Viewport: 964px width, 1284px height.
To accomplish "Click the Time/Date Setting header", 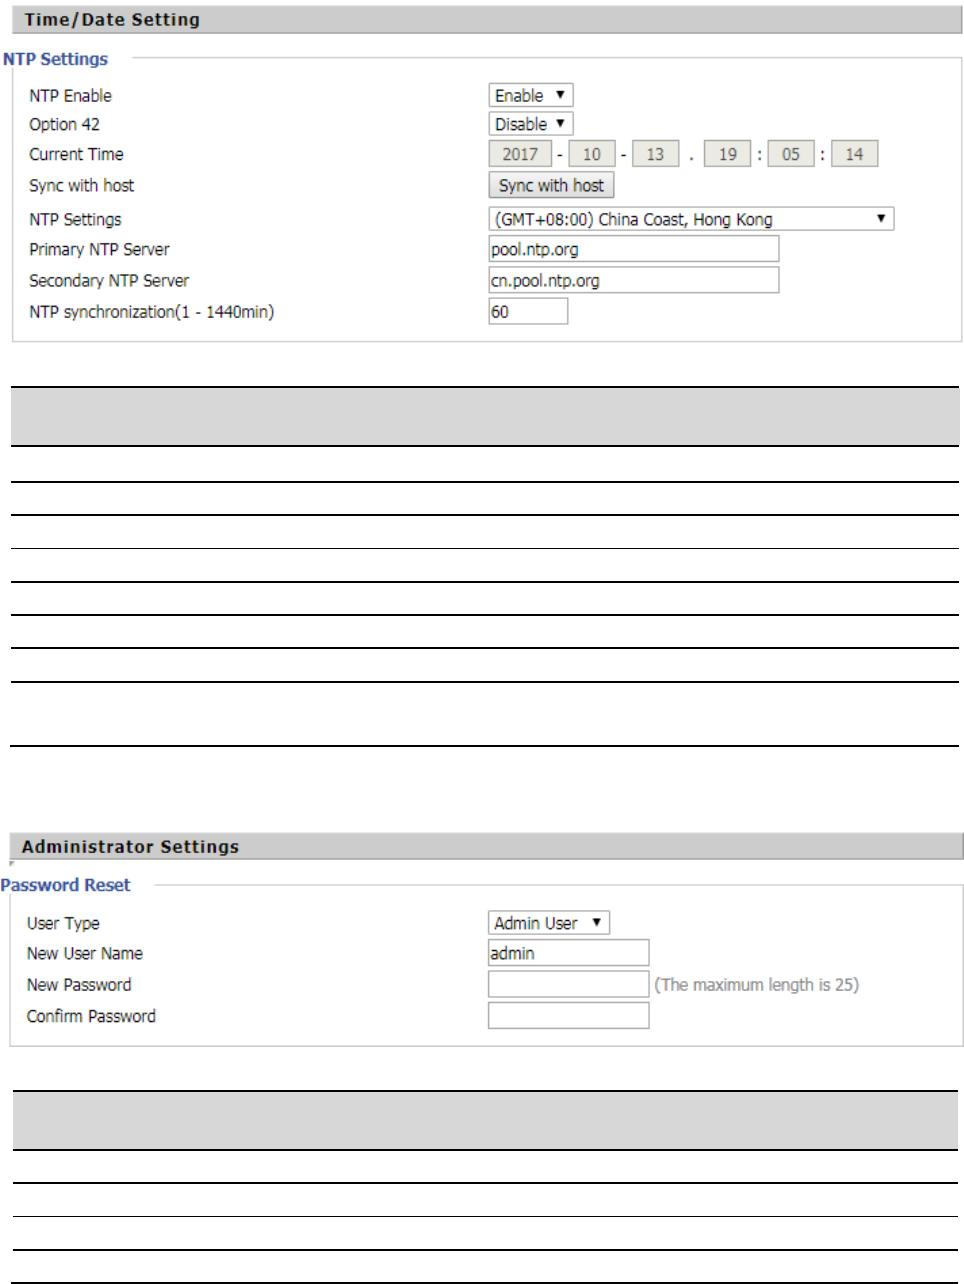I will [112, 20].
